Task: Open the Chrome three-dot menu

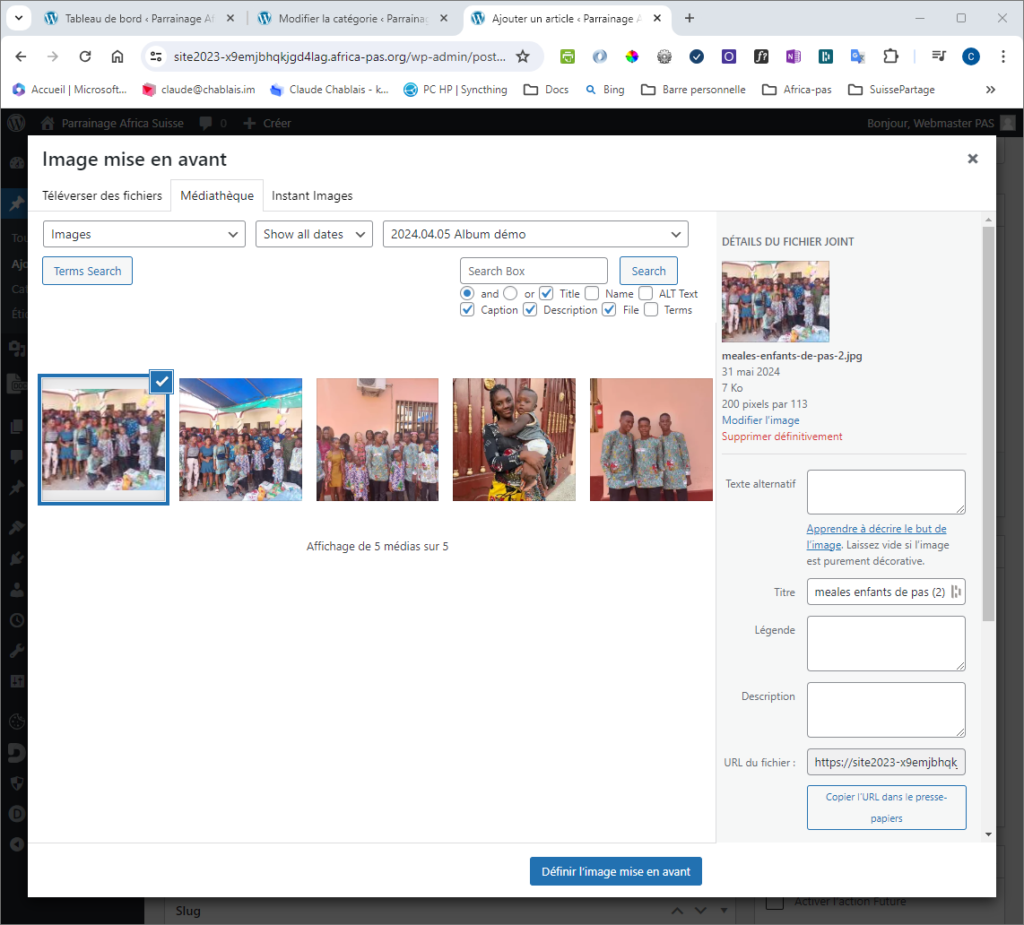Action: coord(1003,57)
